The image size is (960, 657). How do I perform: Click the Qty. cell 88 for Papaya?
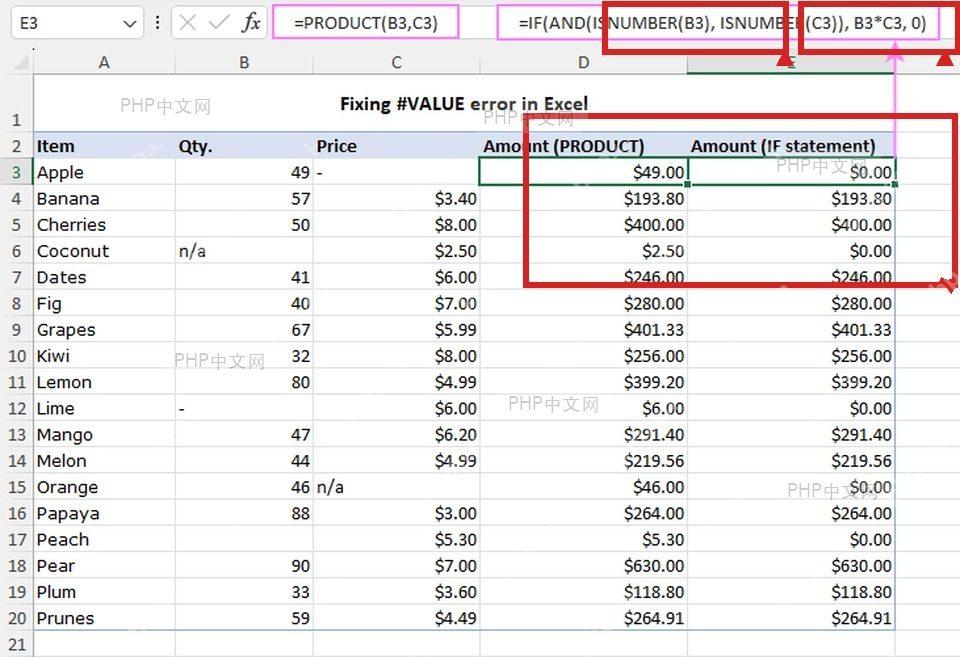tap(244, 513)
